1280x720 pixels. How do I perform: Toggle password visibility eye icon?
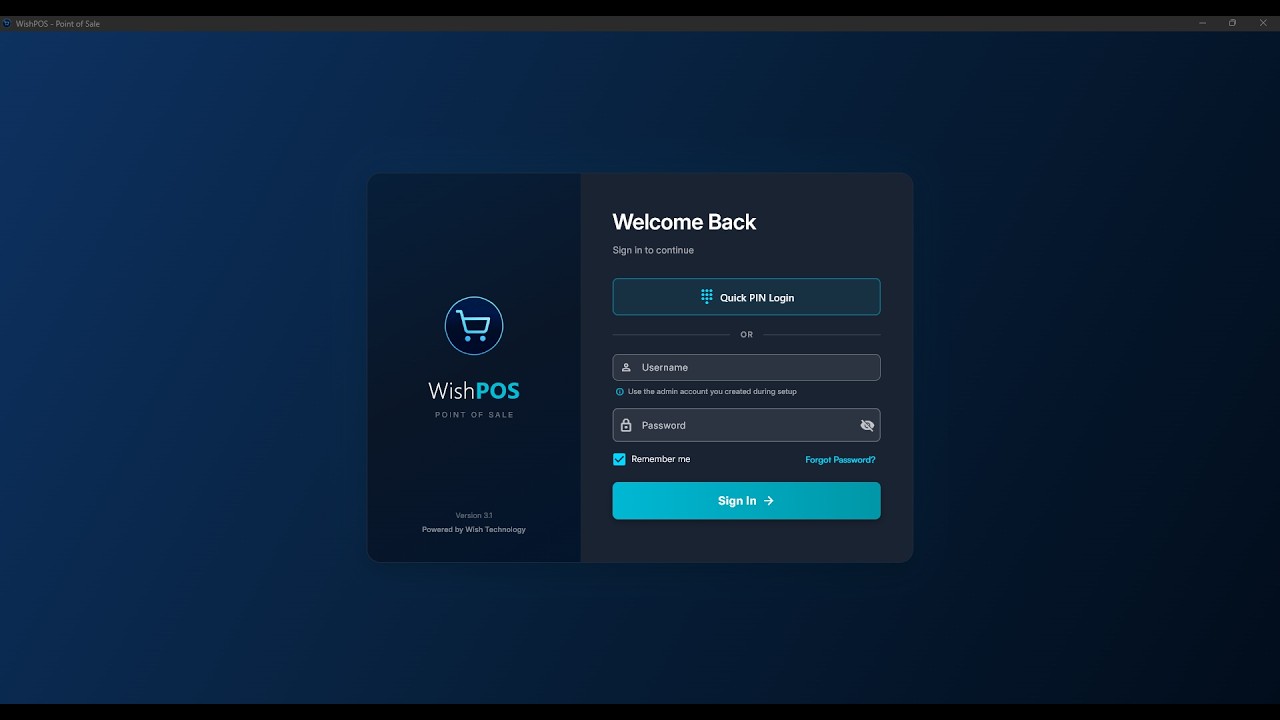pyautogui.click(x=867, y=425)
